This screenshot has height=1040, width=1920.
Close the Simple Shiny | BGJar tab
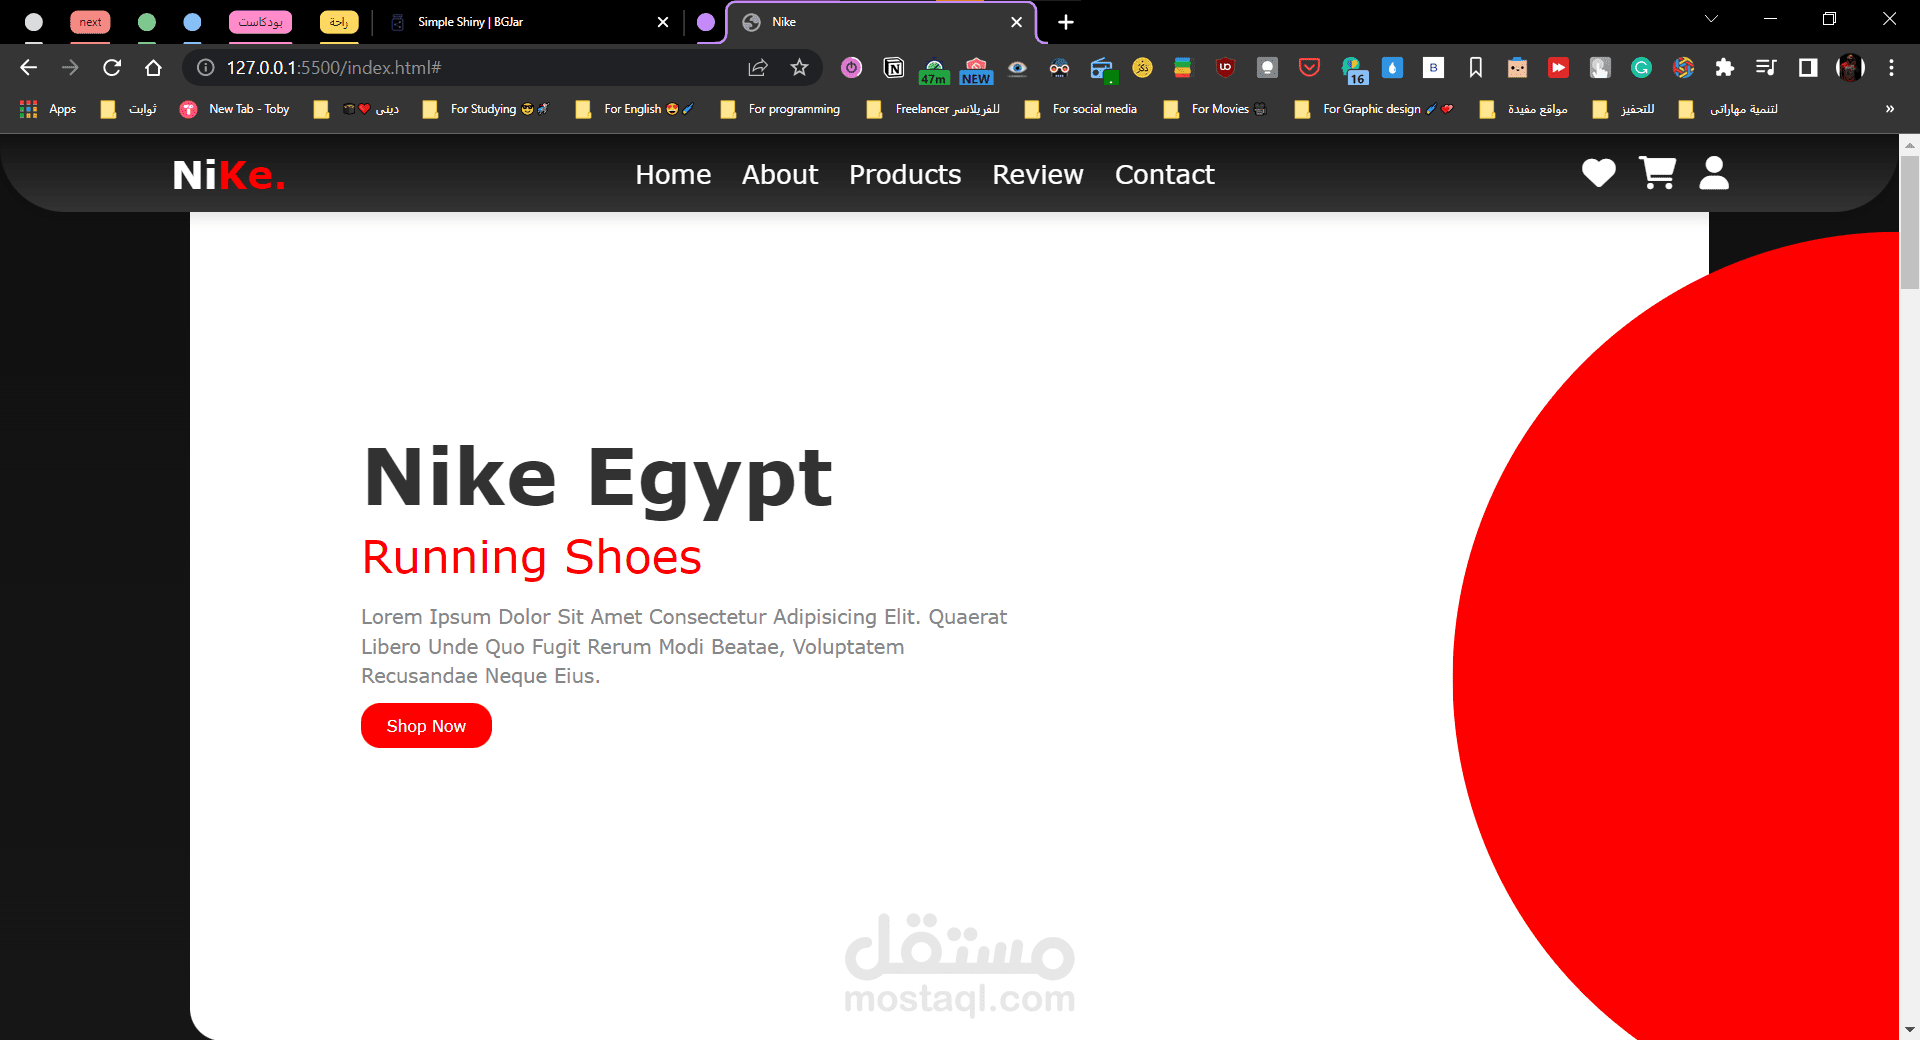[x=662, y=22]
